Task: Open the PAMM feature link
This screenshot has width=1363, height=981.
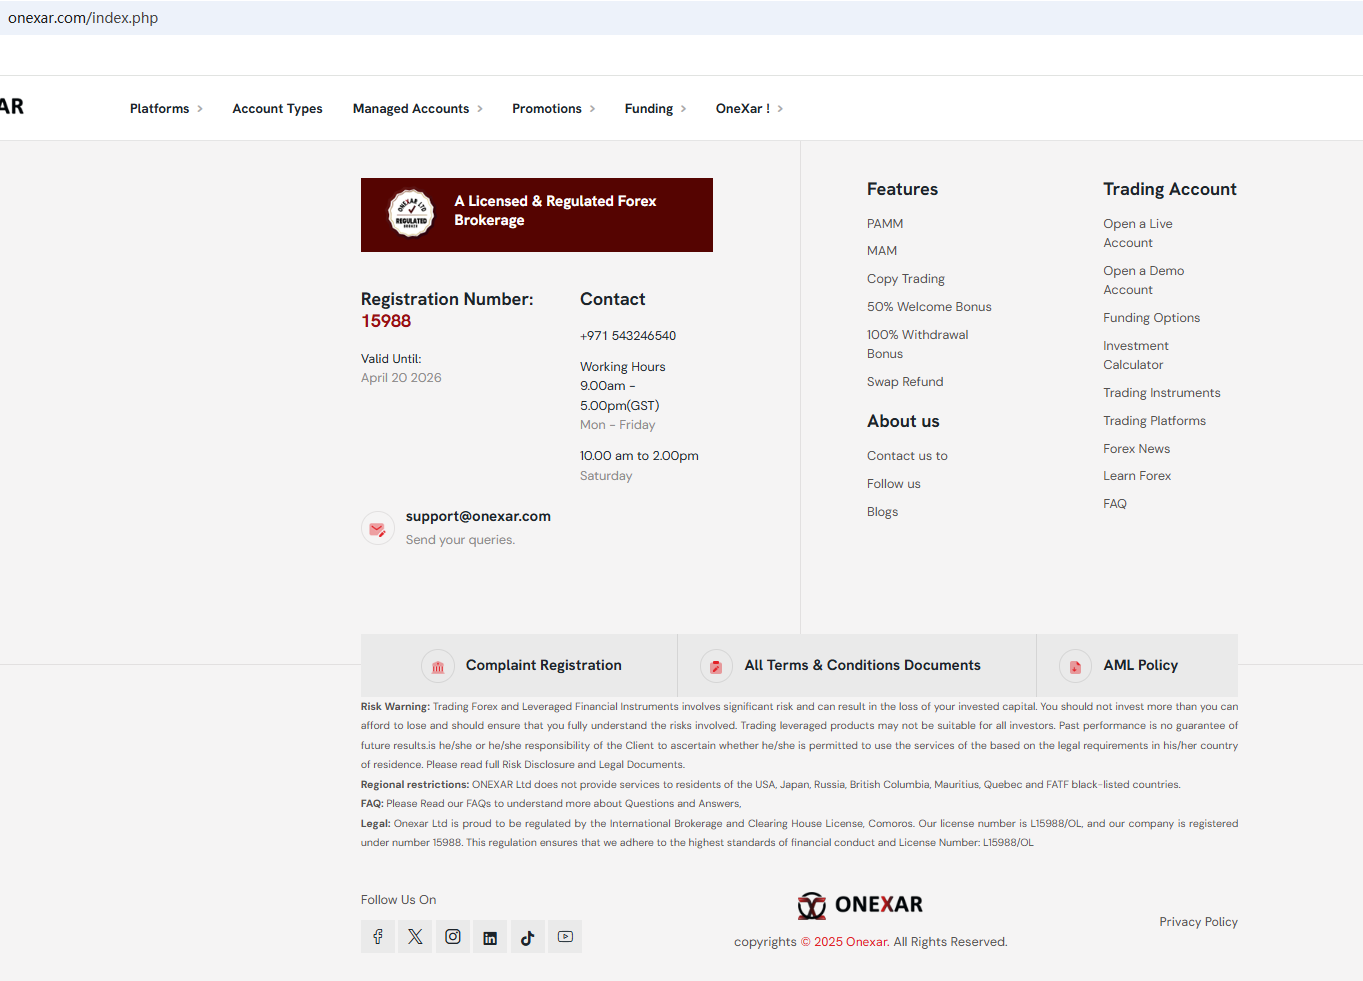Action: 885,224
